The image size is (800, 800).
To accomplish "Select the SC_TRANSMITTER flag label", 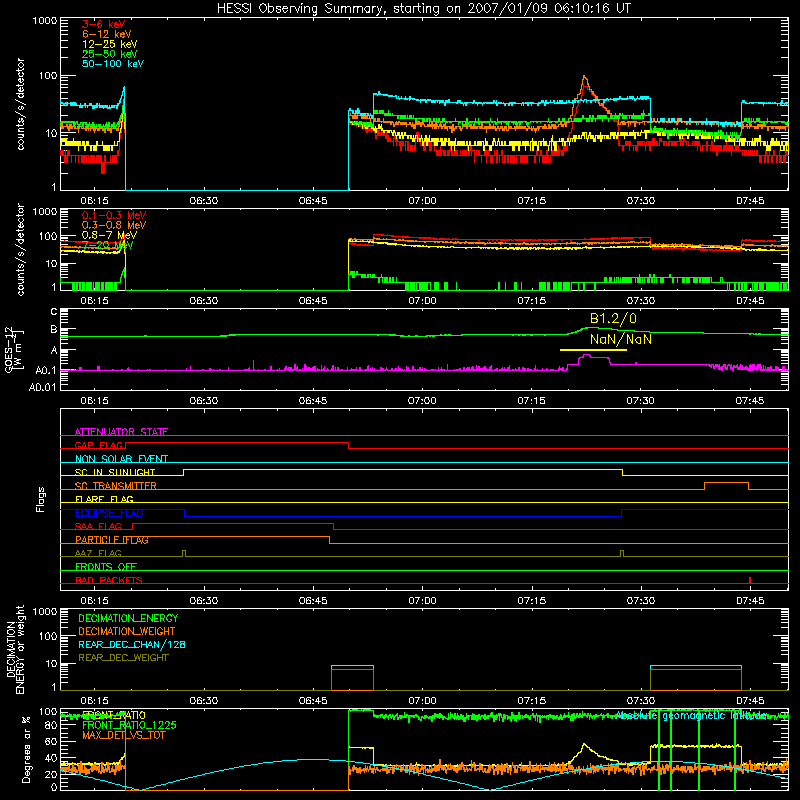I will (x=116, y=486).
